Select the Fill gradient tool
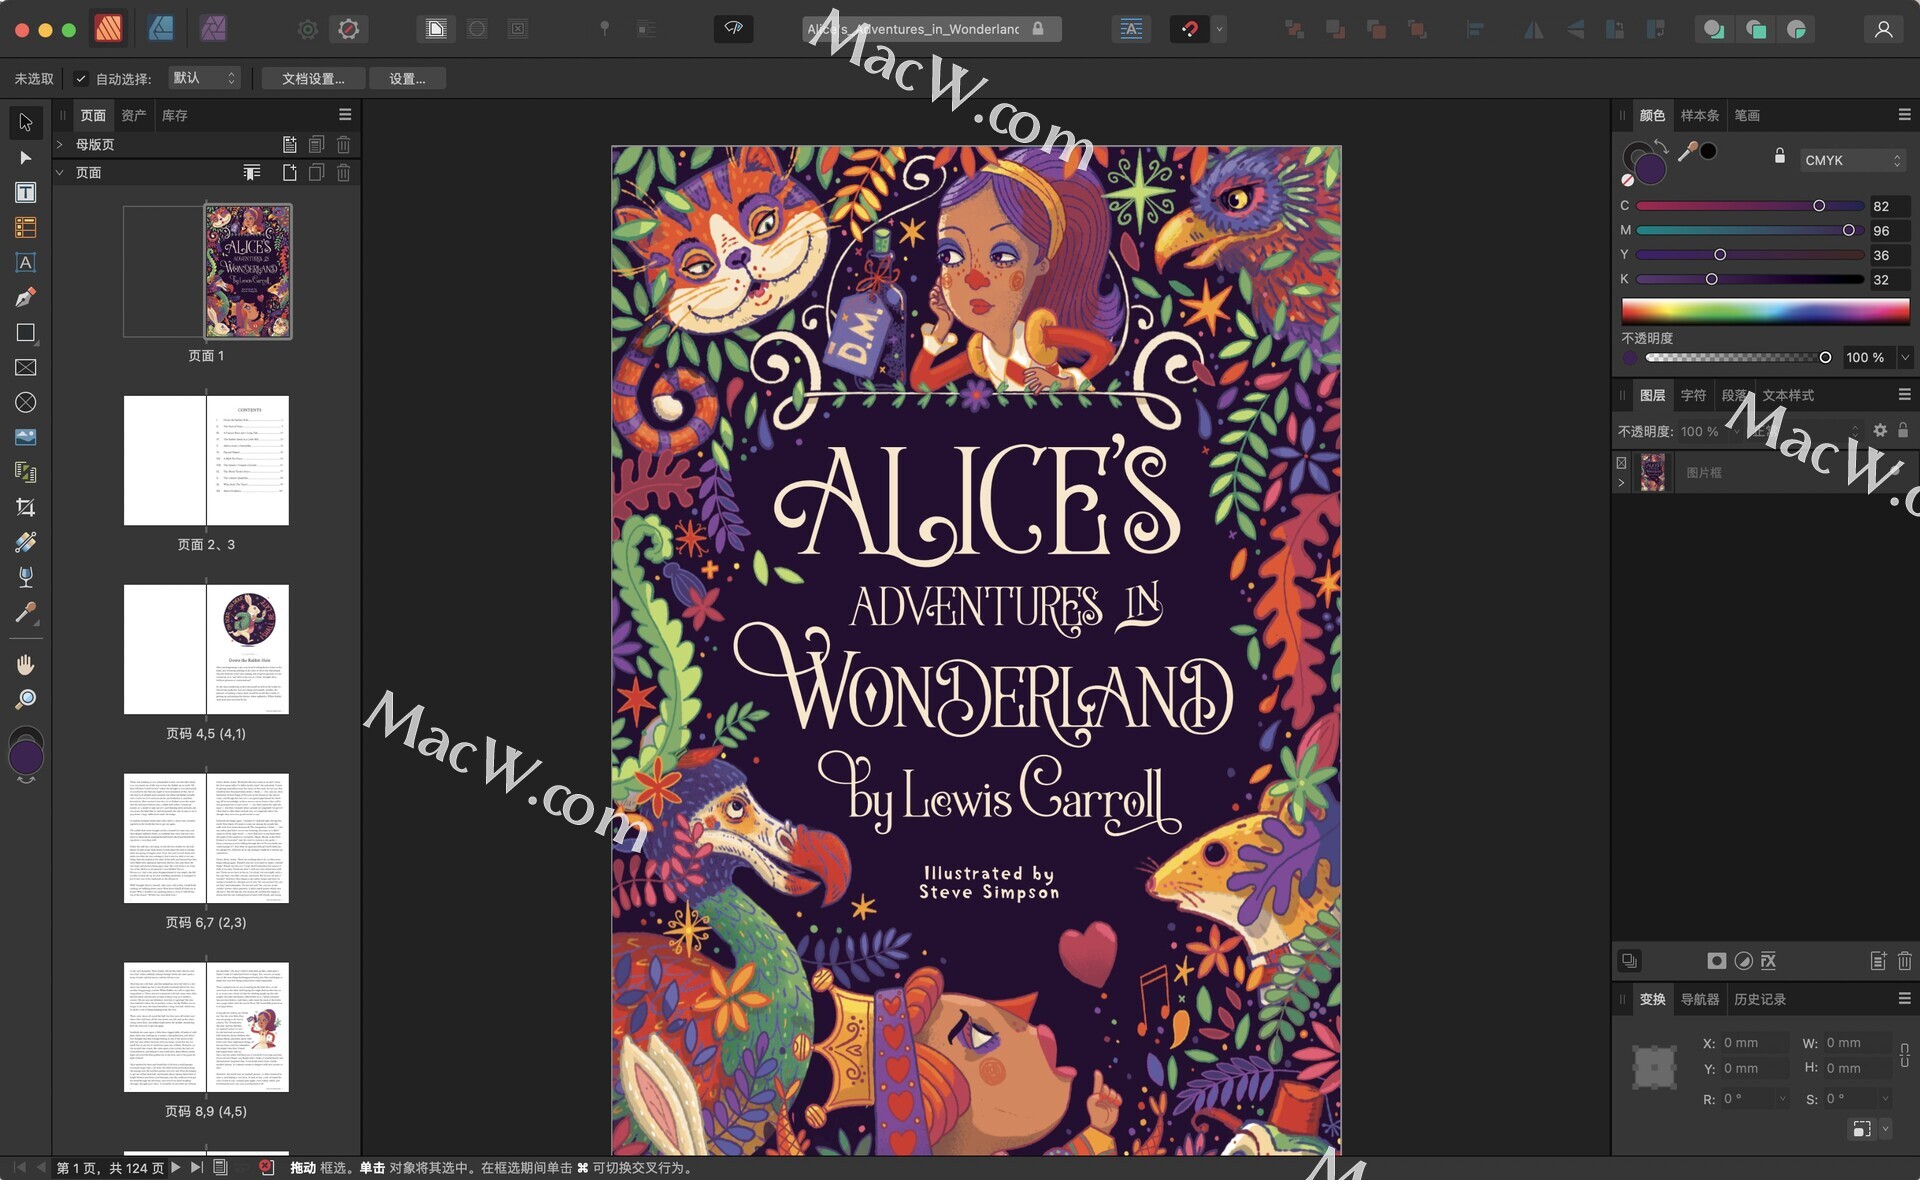Viewport: 1920px width, 1180px height. pyautogui.click(x=26, y=543)
